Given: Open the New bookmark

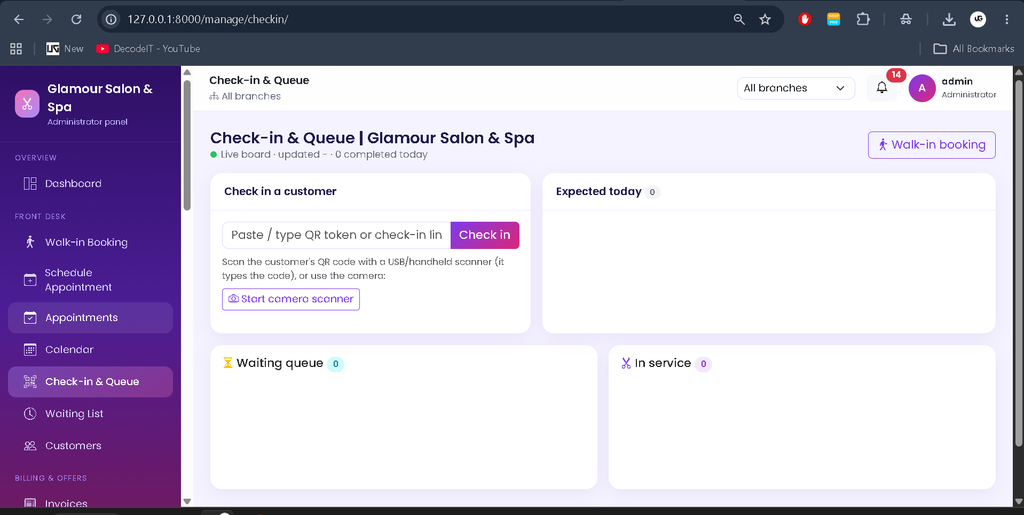Looking at the screenshot, I should [65, 48].
